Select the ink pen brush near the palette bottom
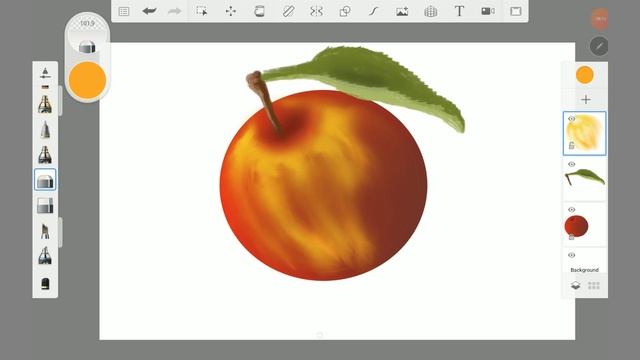The image size is (640, 360). click(x=45, y=256)
